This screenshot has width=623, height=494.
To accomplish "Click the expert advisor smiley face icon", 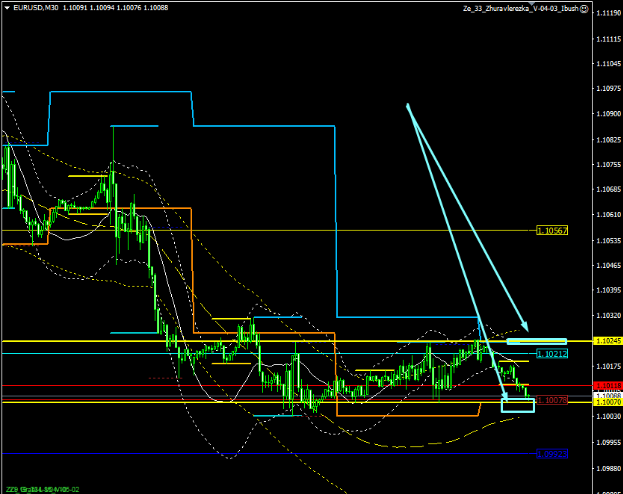I will click(x=583, y=8).
